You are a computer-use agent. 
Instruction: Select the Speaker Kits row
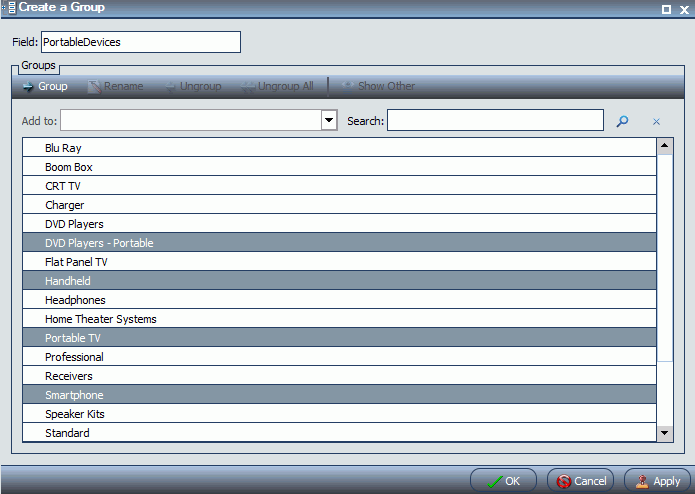[340, 414]
